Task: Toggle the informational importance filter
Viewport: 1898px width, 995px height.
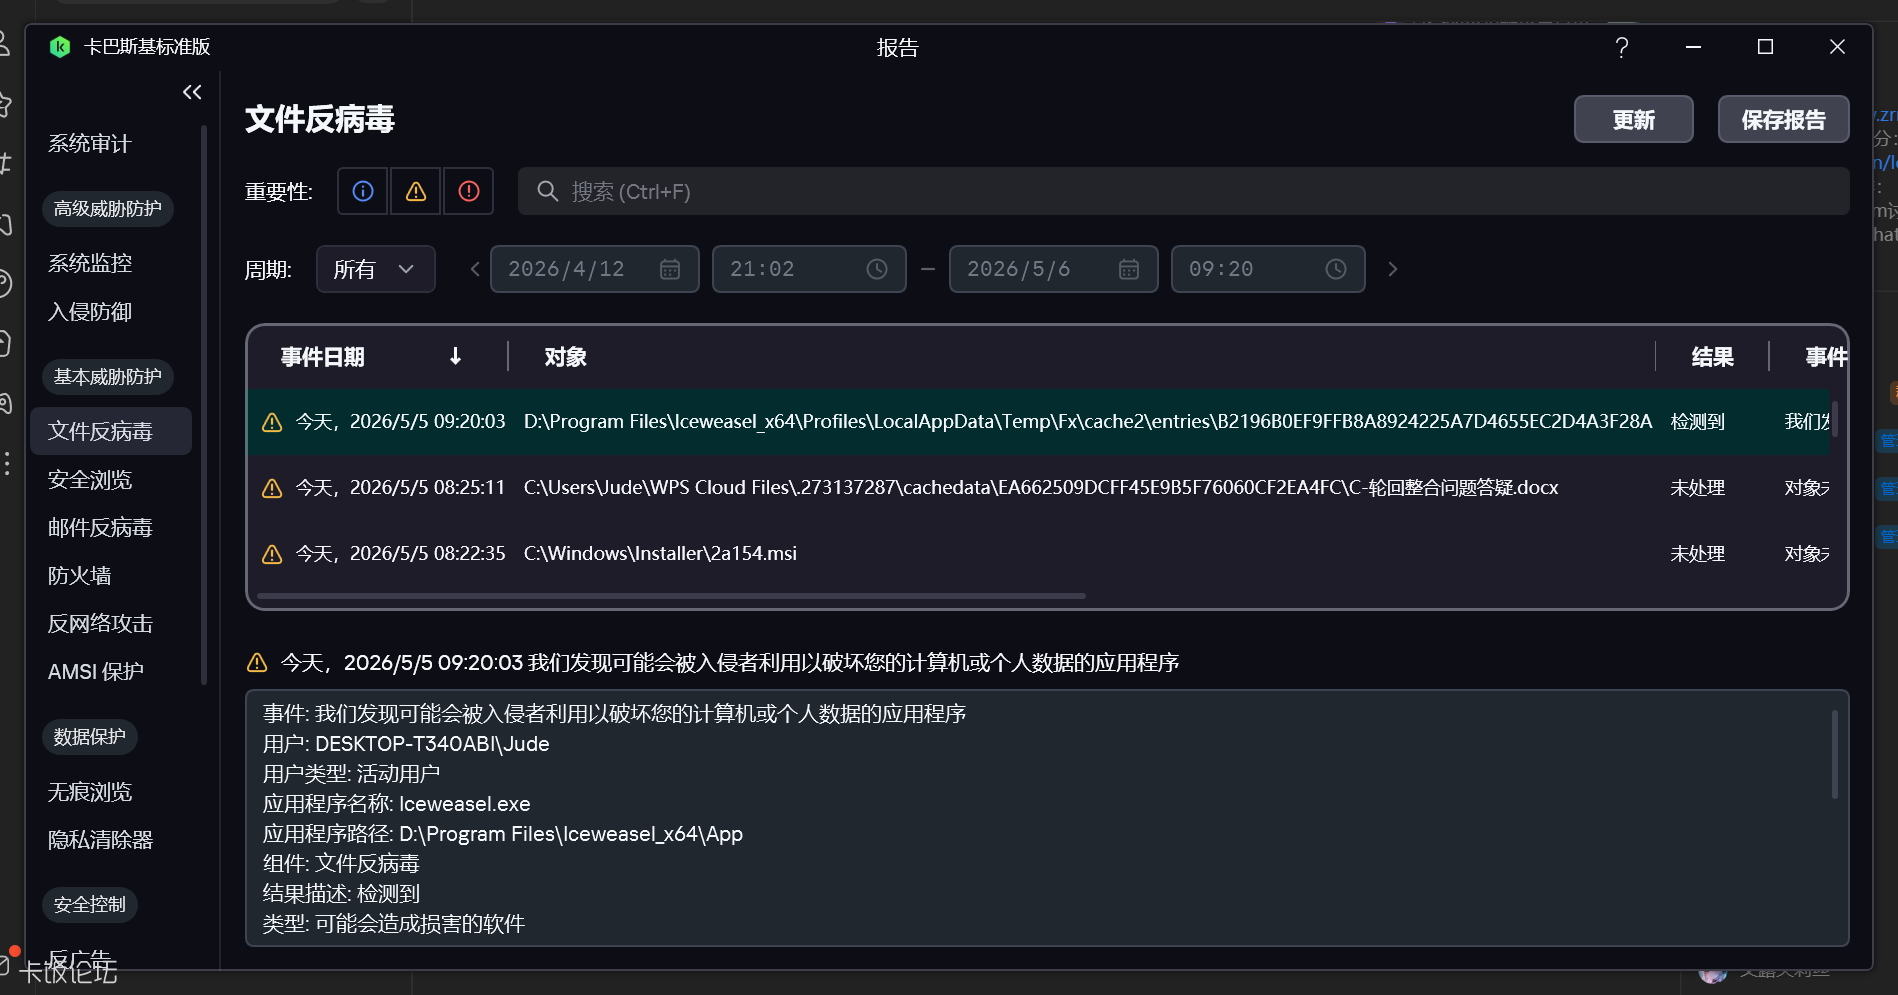Action: coord(363,191)
